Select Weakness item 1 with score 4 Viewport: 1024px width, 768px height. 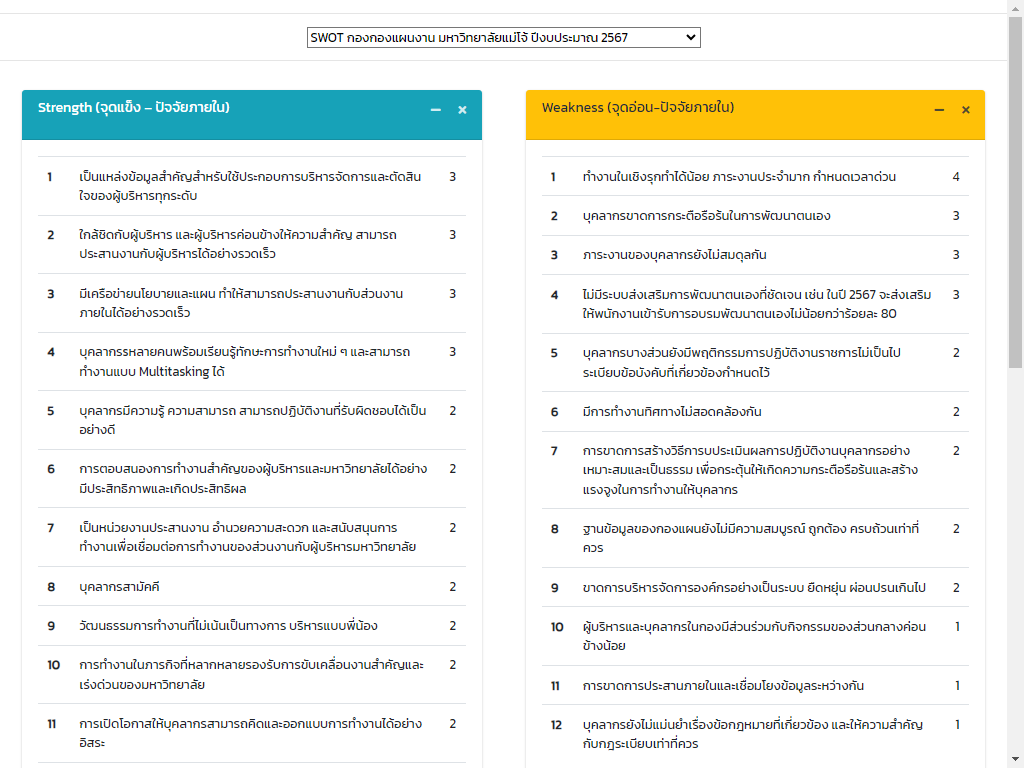(739, 177)
